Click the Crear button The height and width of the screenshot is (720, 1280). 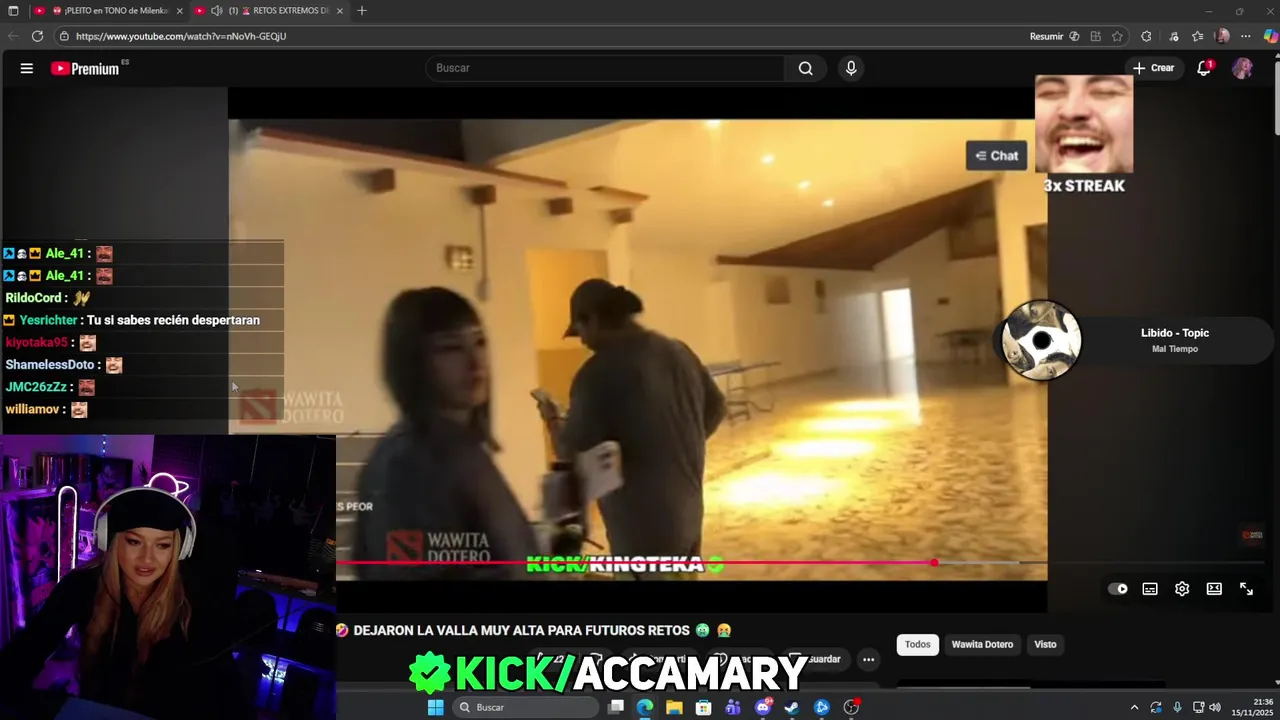click(1154, 68)
